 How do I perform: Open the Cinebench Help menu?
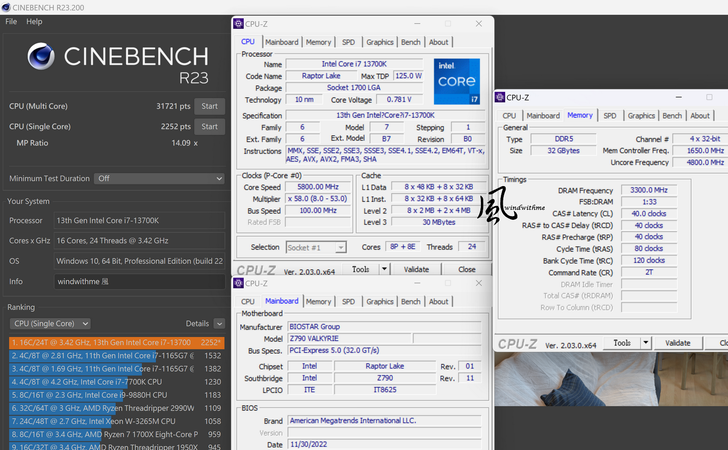34,21
